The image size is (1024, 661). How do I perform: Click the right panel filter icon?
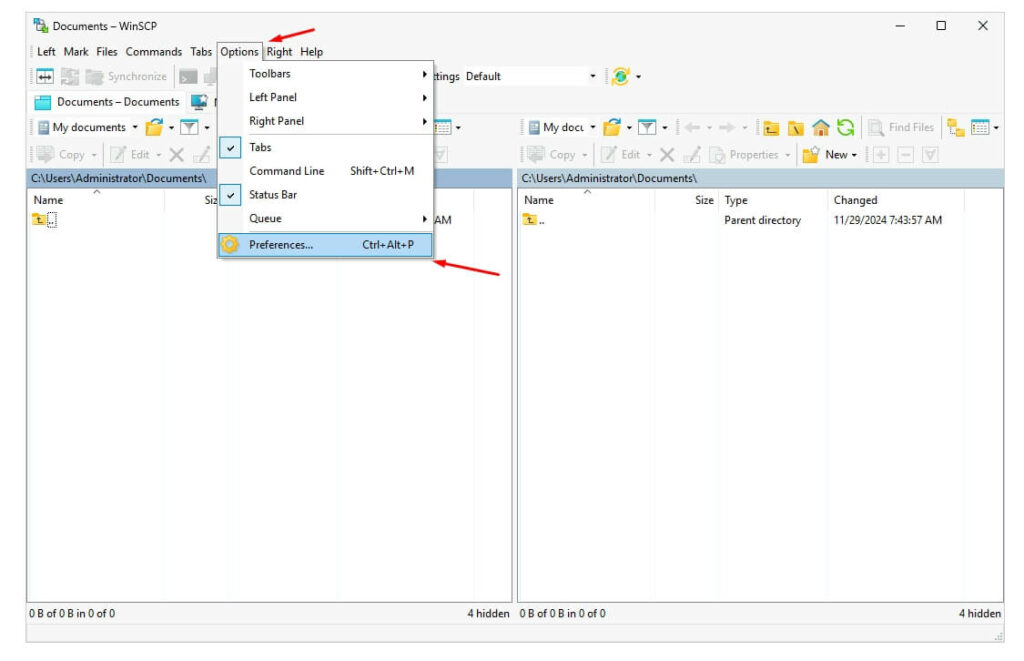coord(647,127)
